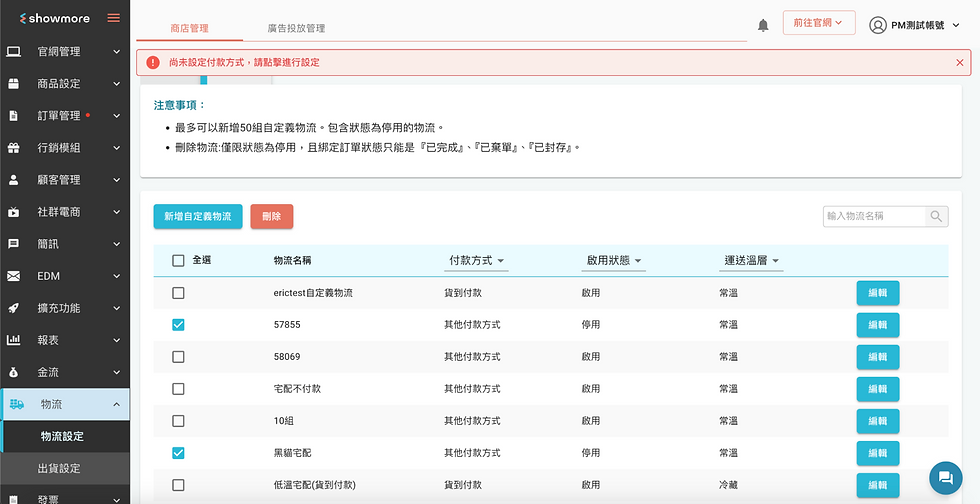This screenshot has width=980, height=504.
Task: Expand the 社群電商 sidebar chevron
Action: [x=117, y=212]
